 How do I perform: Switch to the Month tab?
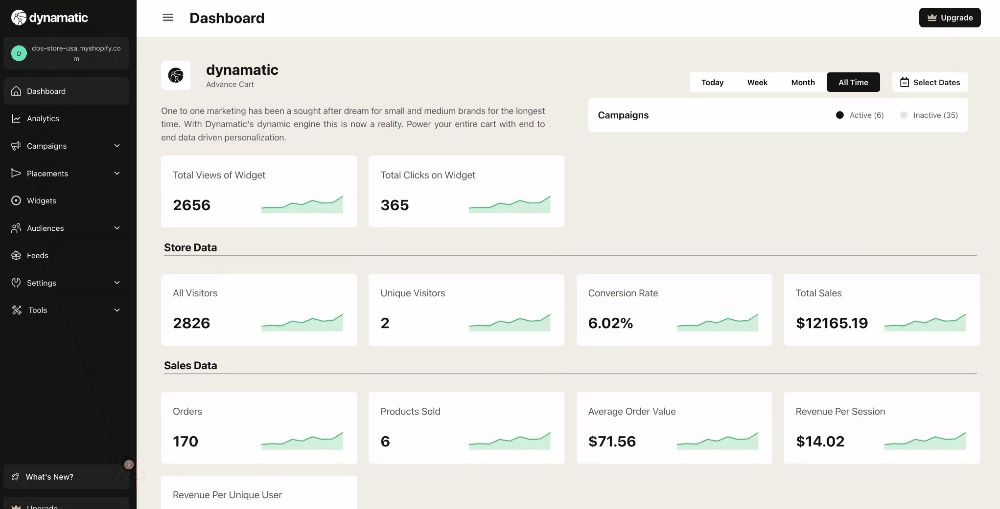coord(803,82)
